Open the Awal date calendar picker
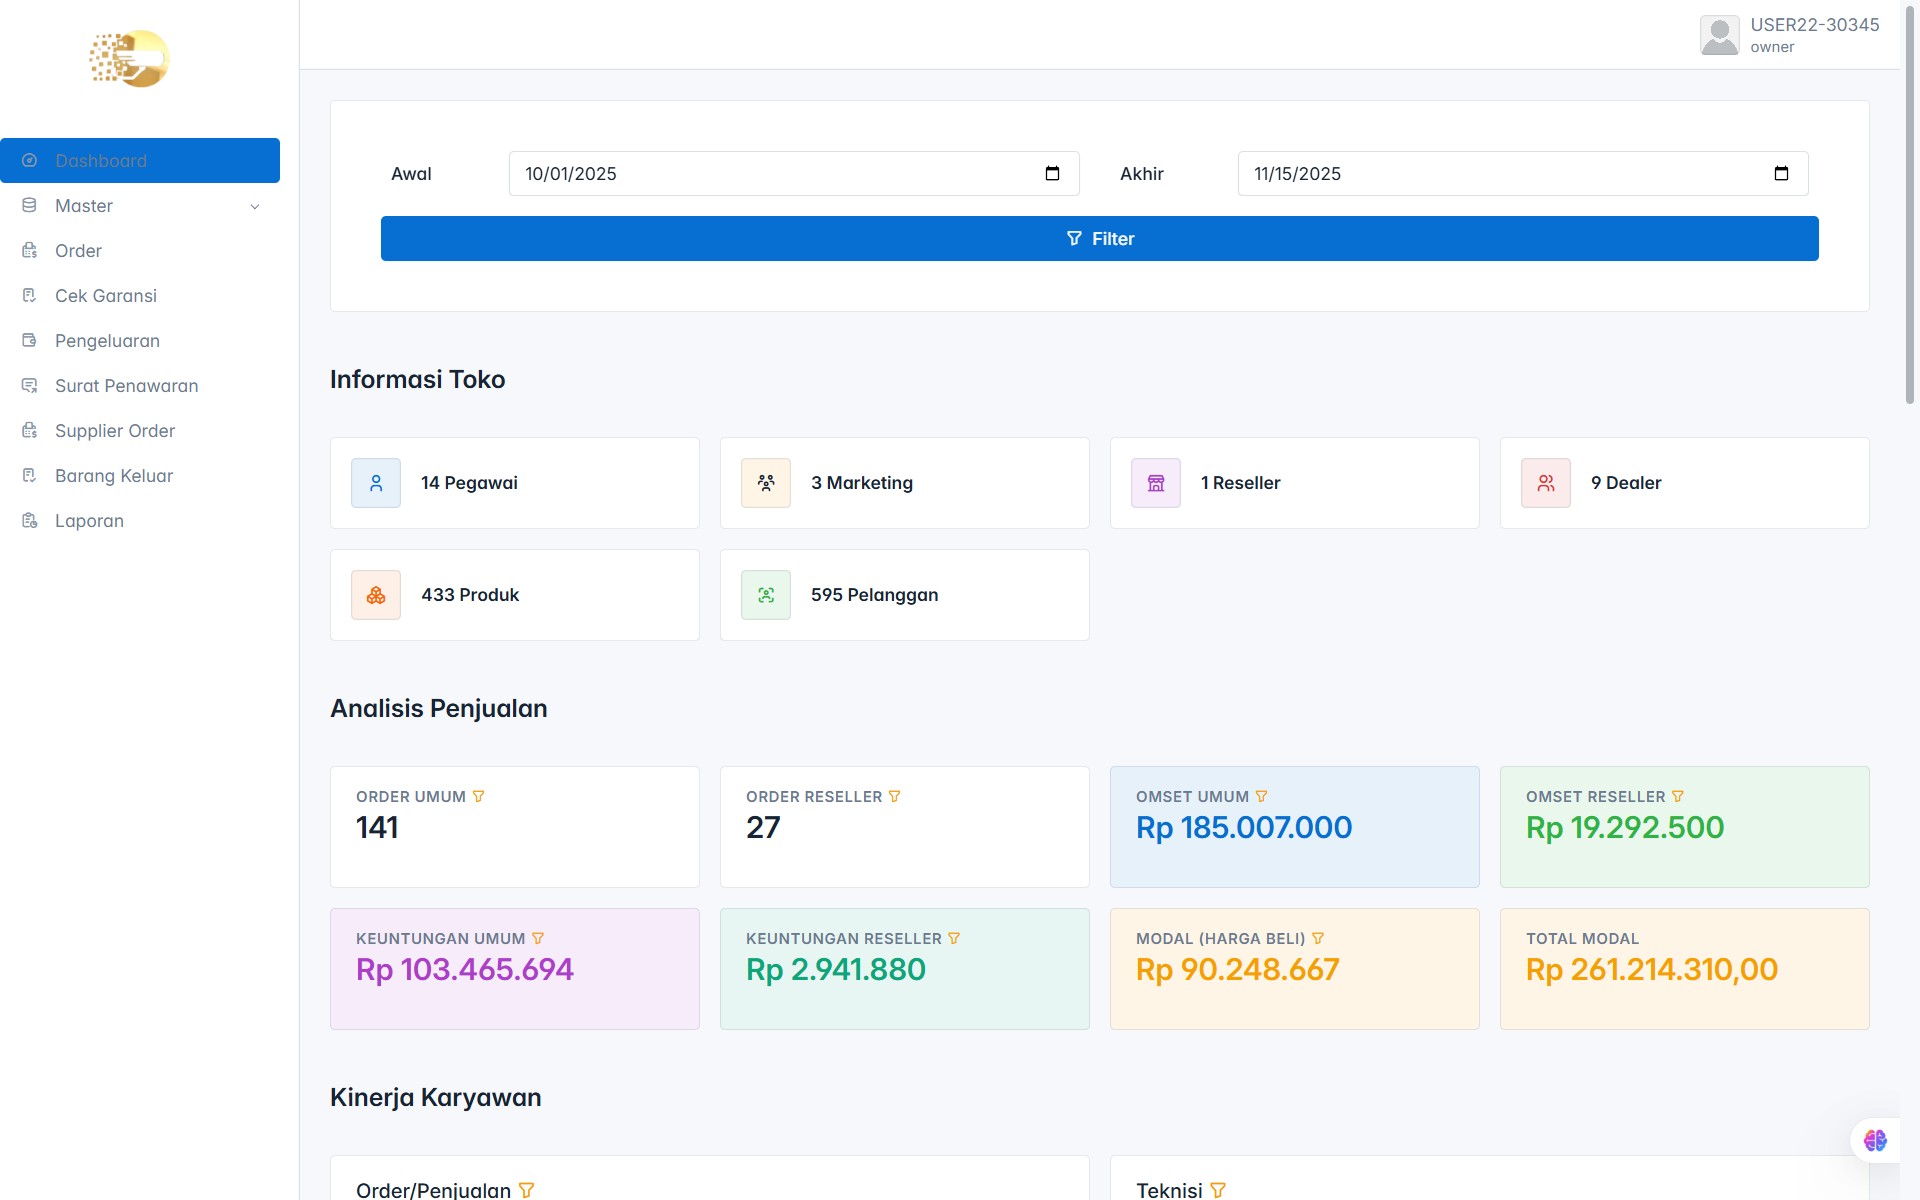Viewport: 1920px width, 1200px height. click(1052, 174)
